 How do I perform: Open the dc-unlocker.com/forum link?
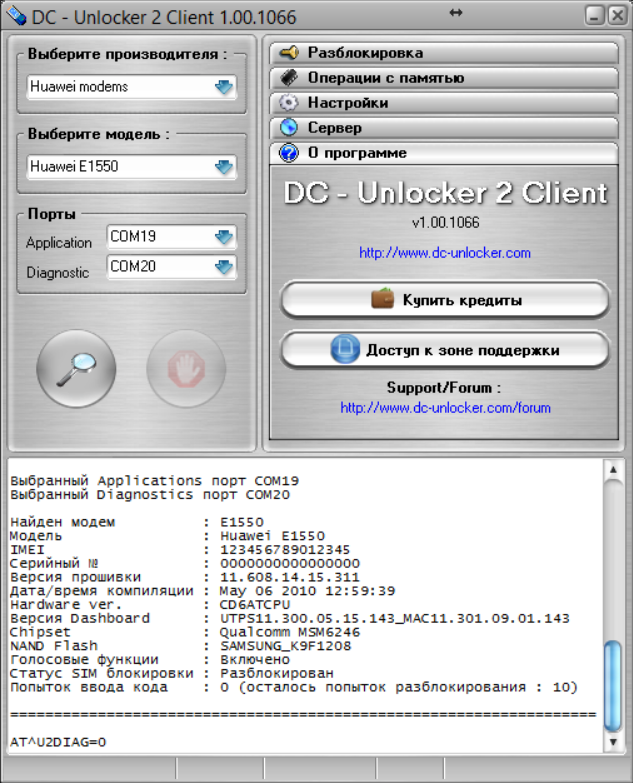[x=445, y=408]
